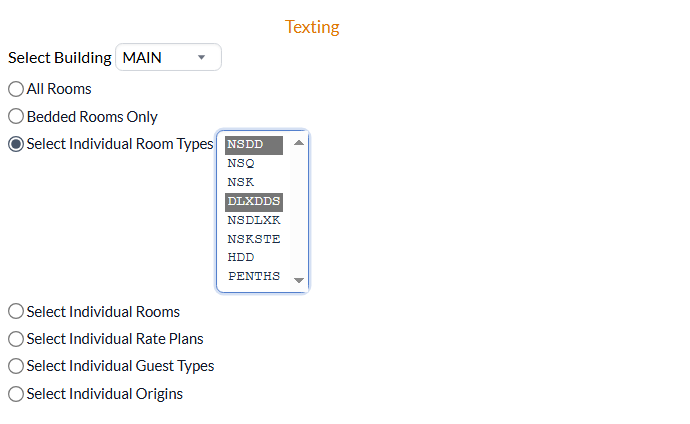The image size is (690, 424).
Task: Select the NSKSTE room type entry
Action: click(x=254, y=239)
